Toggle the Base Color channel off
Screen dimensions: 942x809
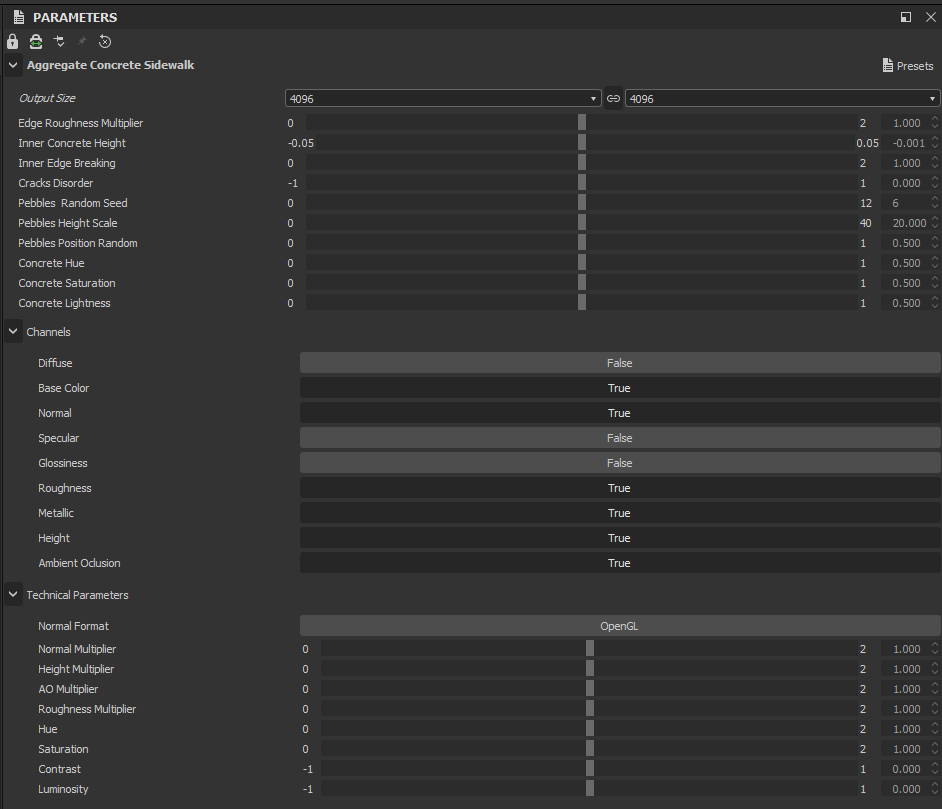[x=619, y=388]
